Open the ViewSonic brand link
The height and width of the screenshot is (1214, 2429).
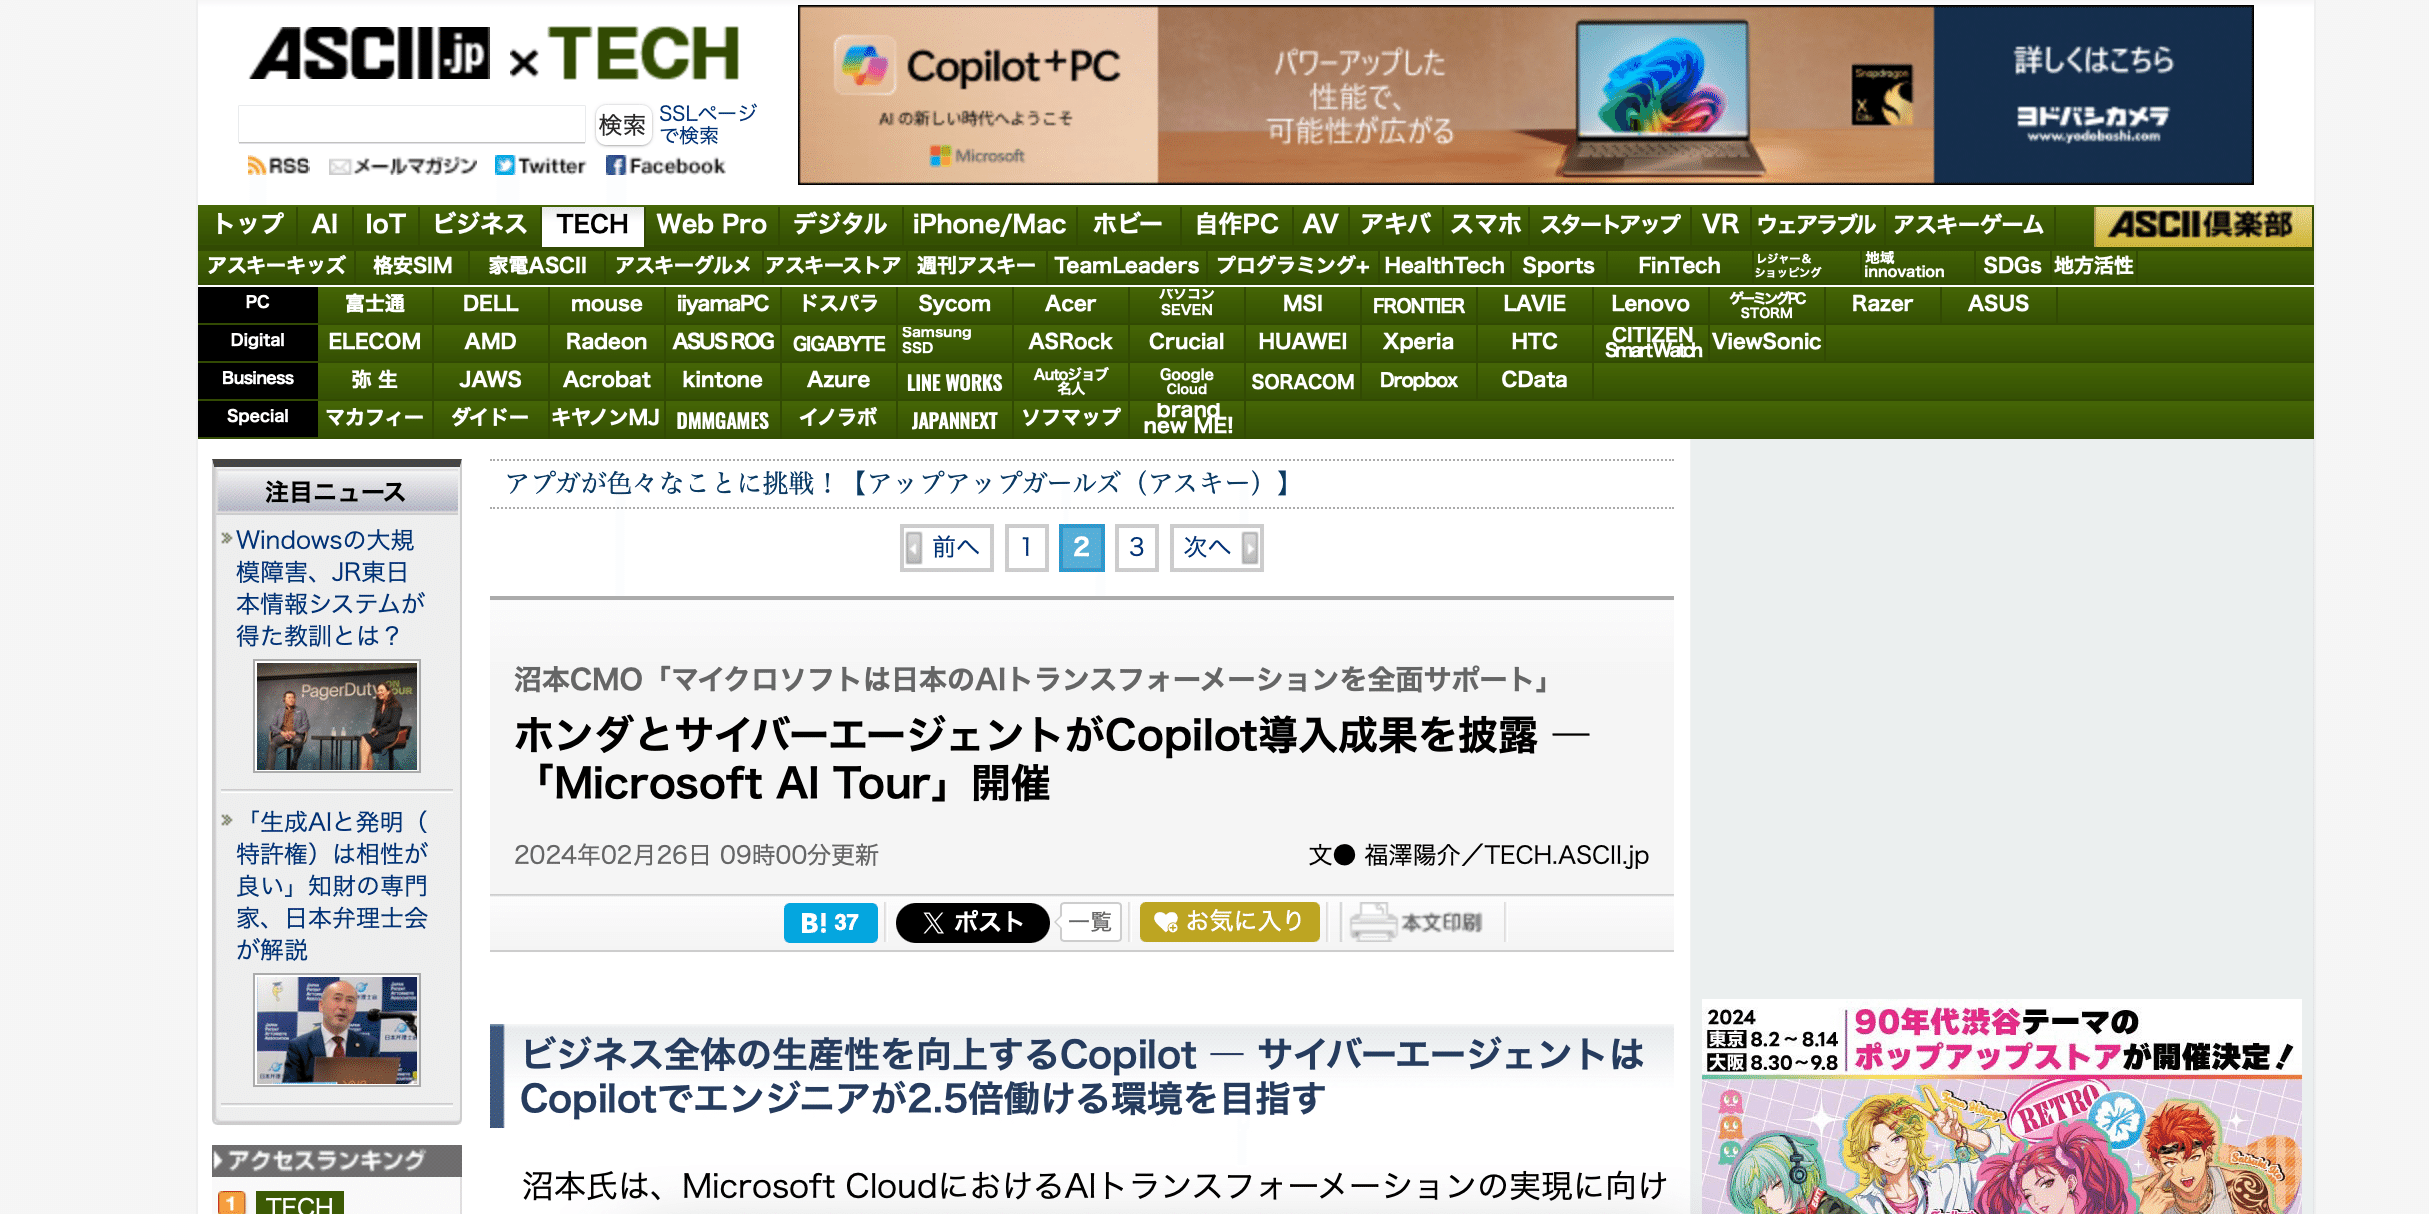pyautogui.click(x=1766, y=342)
